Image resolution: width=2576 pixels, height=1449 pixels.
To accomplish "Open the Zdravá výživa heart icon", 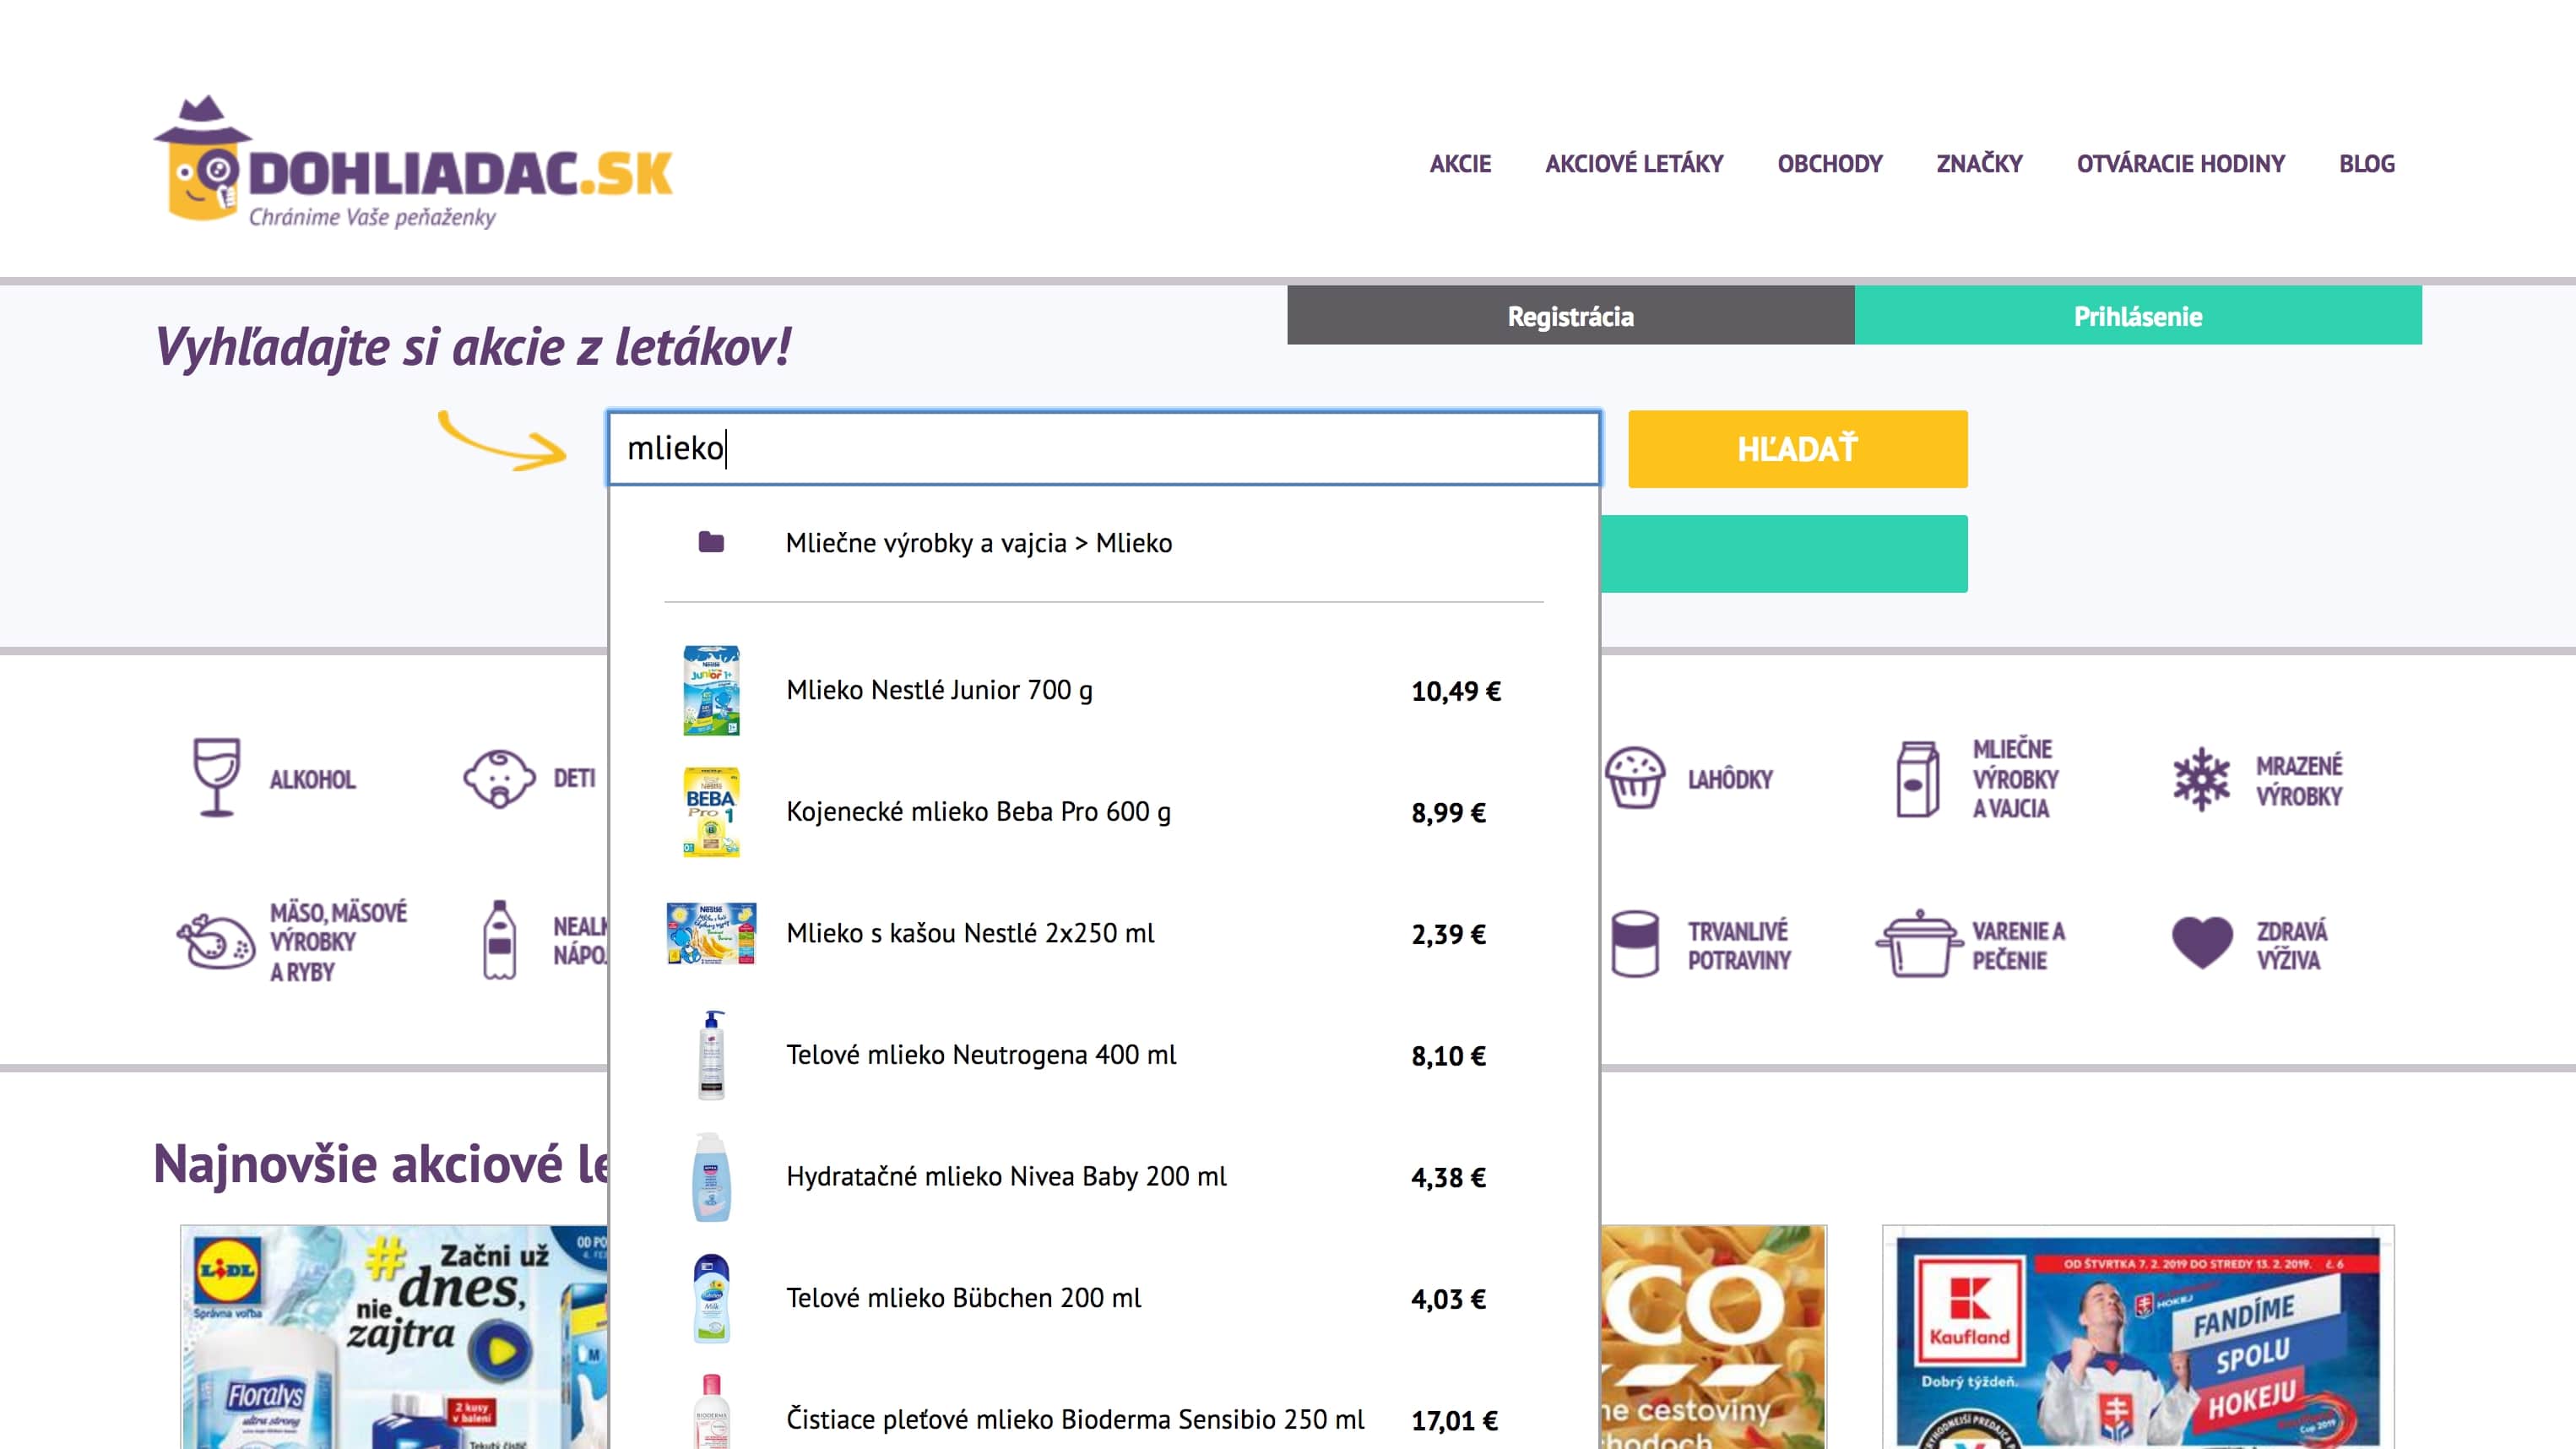I will pyautogui.click(x=2202, y=942).
